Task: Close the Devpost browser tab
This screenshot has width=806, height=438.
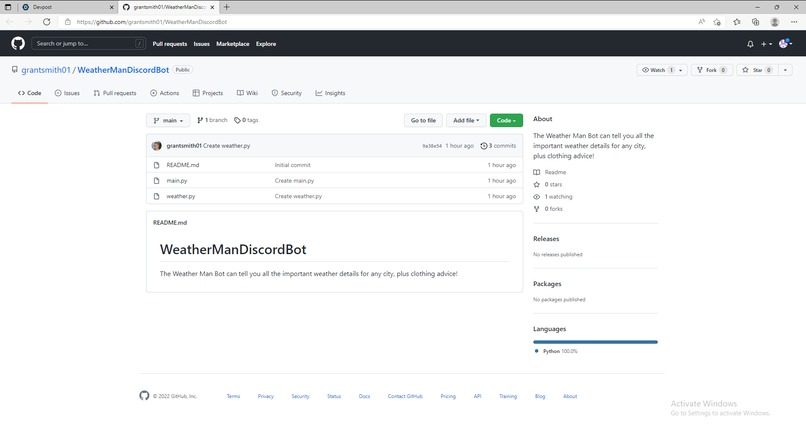Action: click(x=112, y=7)
